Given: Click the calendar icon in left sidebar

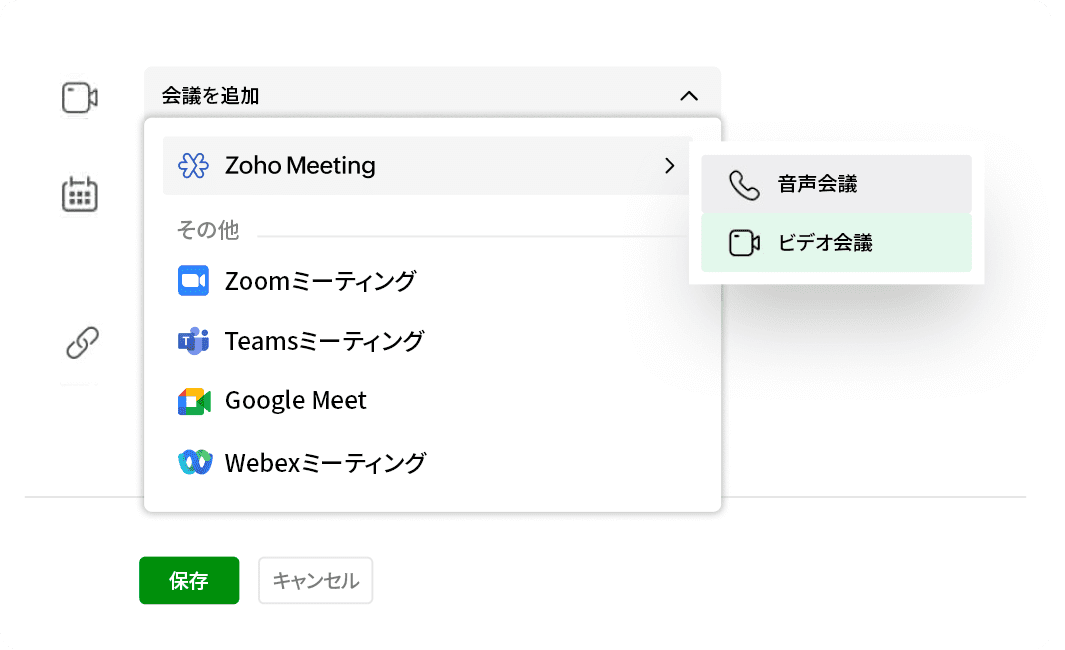Looking at the screenshot, I should pos(79,194).
